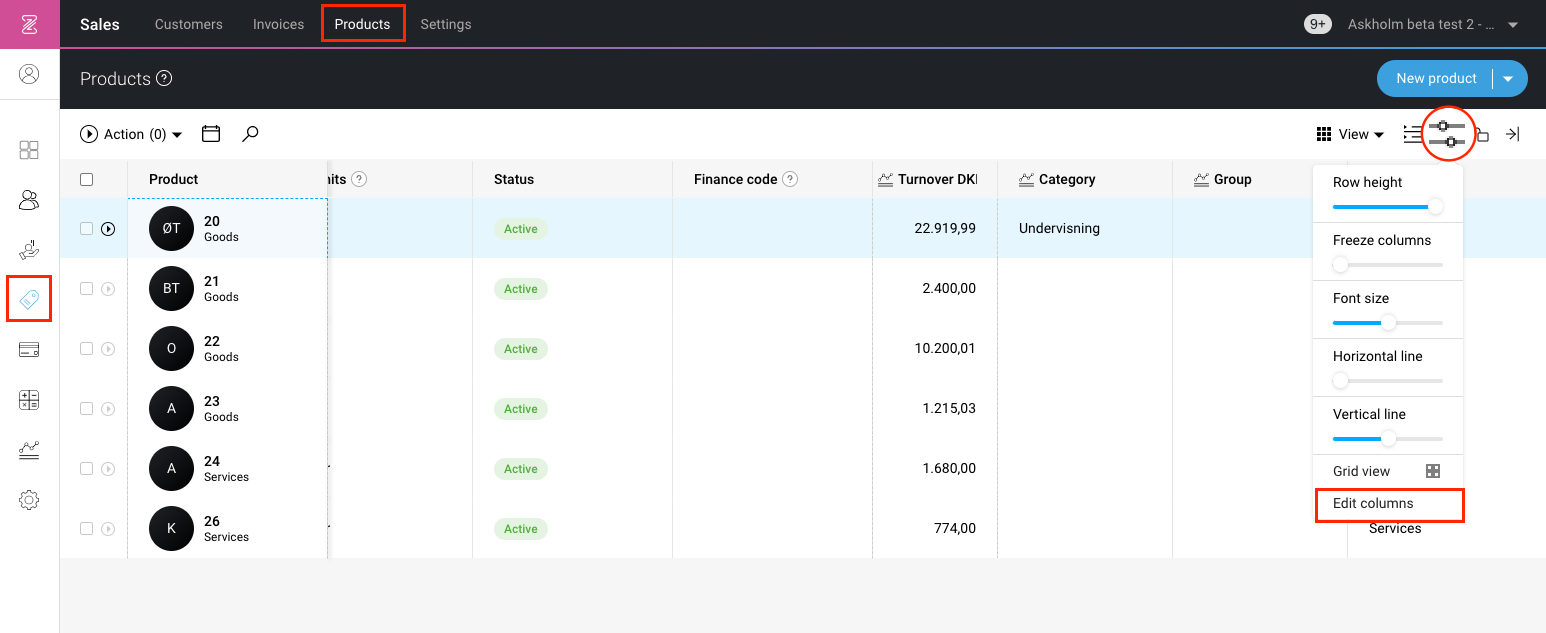Switch to the Customers tab

point(189,24)
